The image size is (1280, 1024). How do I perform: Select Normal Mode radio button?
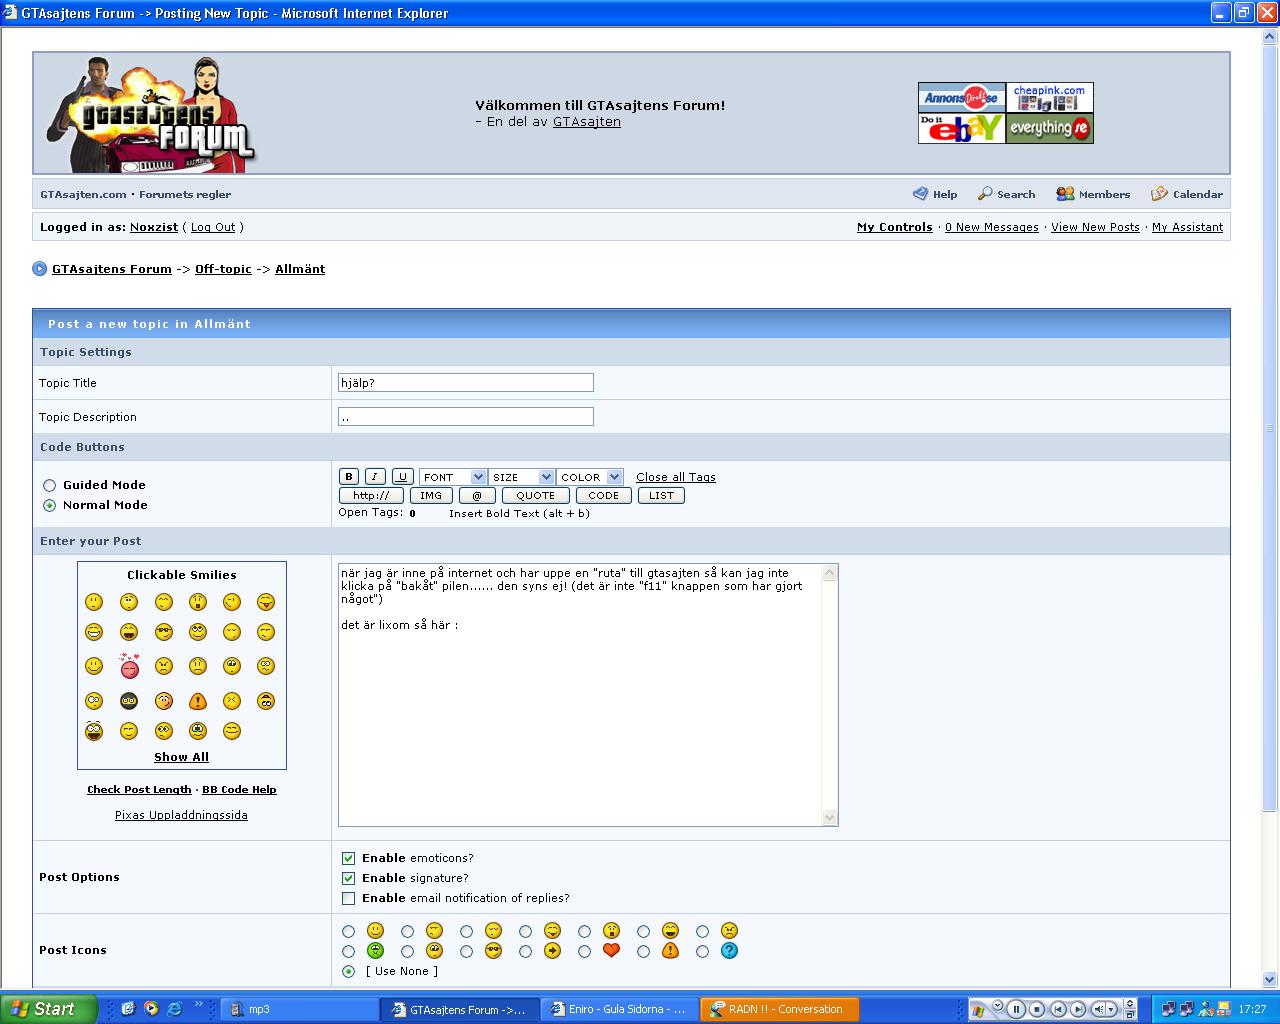click(x=49, y=506)
